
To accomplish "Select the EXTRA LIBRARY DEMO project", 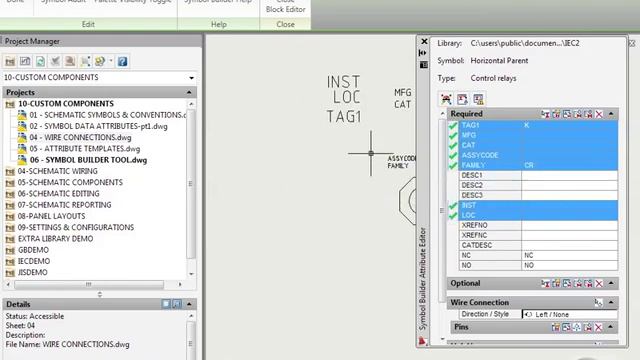I will [55, 238].
